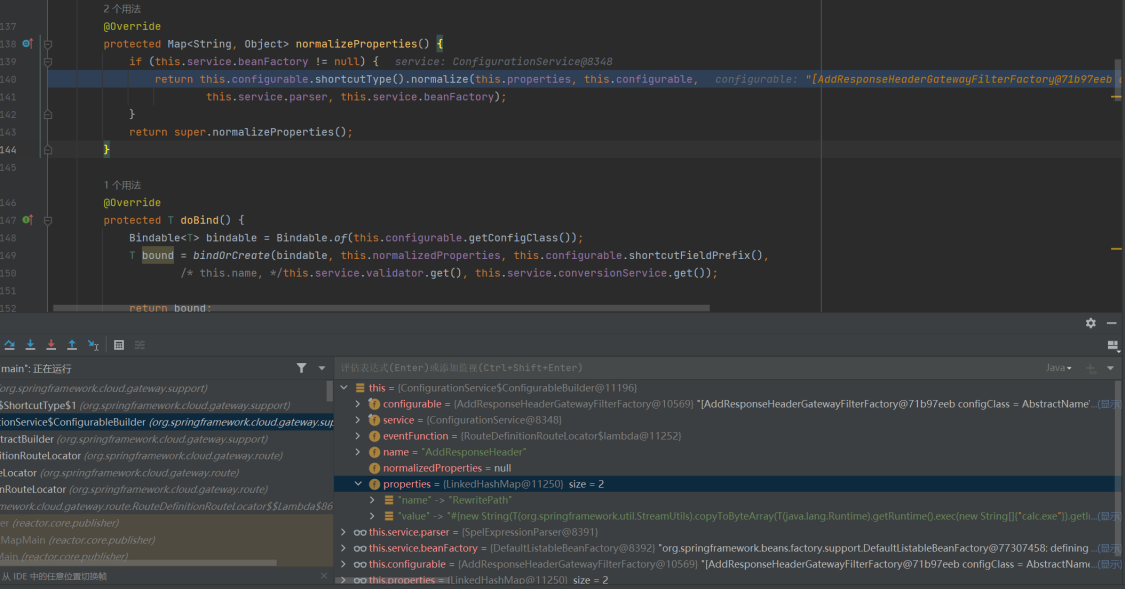Open the Evaluate Expression calculator icon
Image resolution: width=1125 pixels, height=589 pixels.
point(119,345)
